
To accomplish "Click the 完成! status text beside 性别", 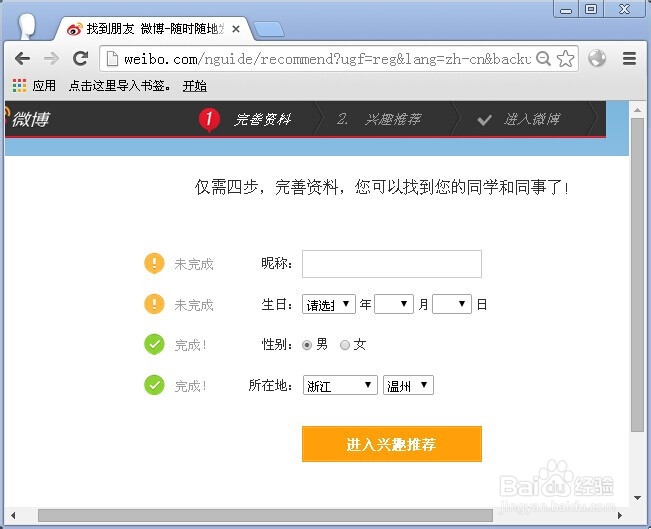I will click(x=191, y=345).
